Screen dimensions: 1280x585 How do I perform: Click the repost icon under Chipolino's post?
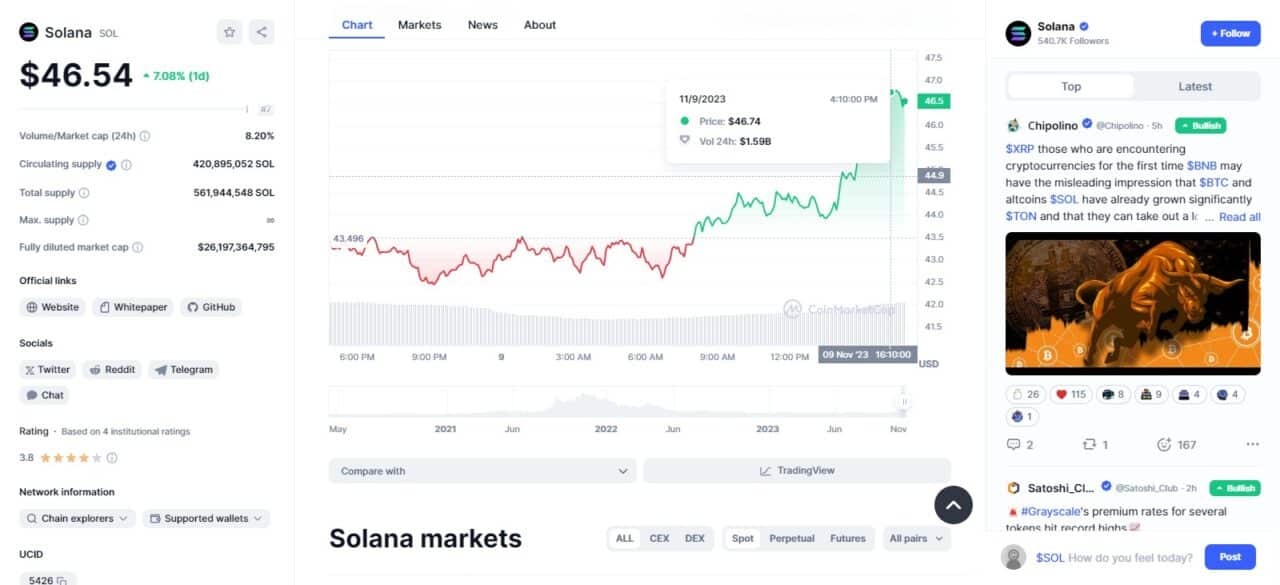pos(1090,444)
